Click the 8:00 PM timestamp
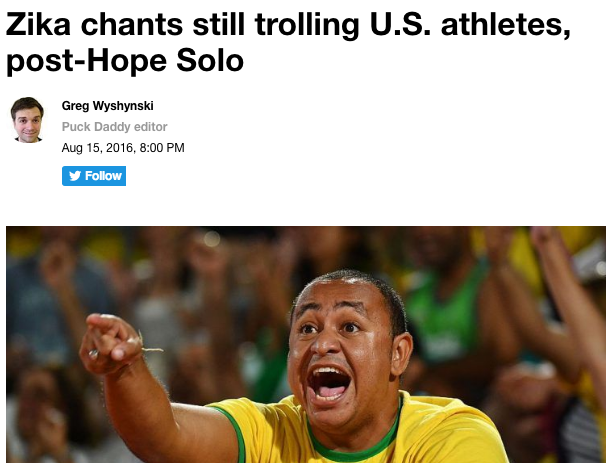 tap(162, 148)
